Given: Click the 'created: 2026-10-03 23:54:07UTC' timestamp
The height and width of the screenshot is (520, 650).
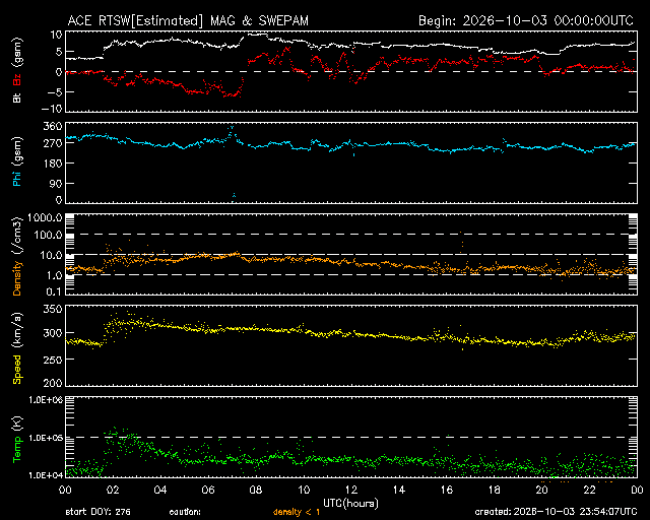Looking at the screenshot, I should [556, 512].
